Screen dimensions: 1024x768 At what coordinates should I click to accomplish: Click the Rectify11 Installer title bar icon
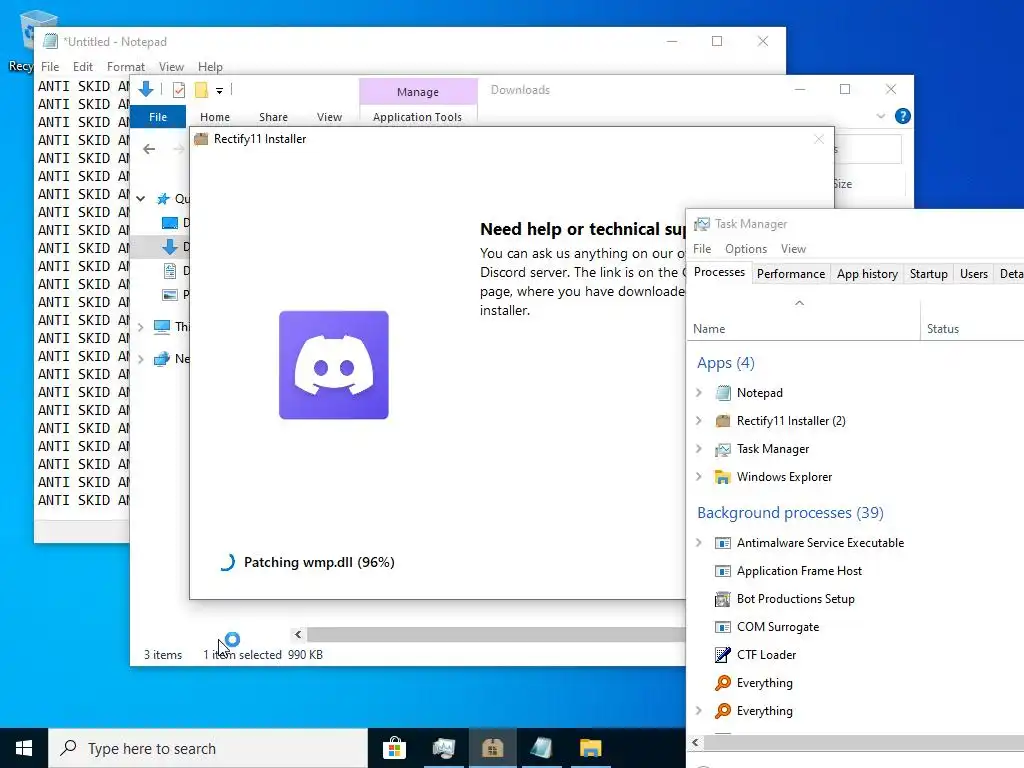pyautogui.click(x=201, y=139)
